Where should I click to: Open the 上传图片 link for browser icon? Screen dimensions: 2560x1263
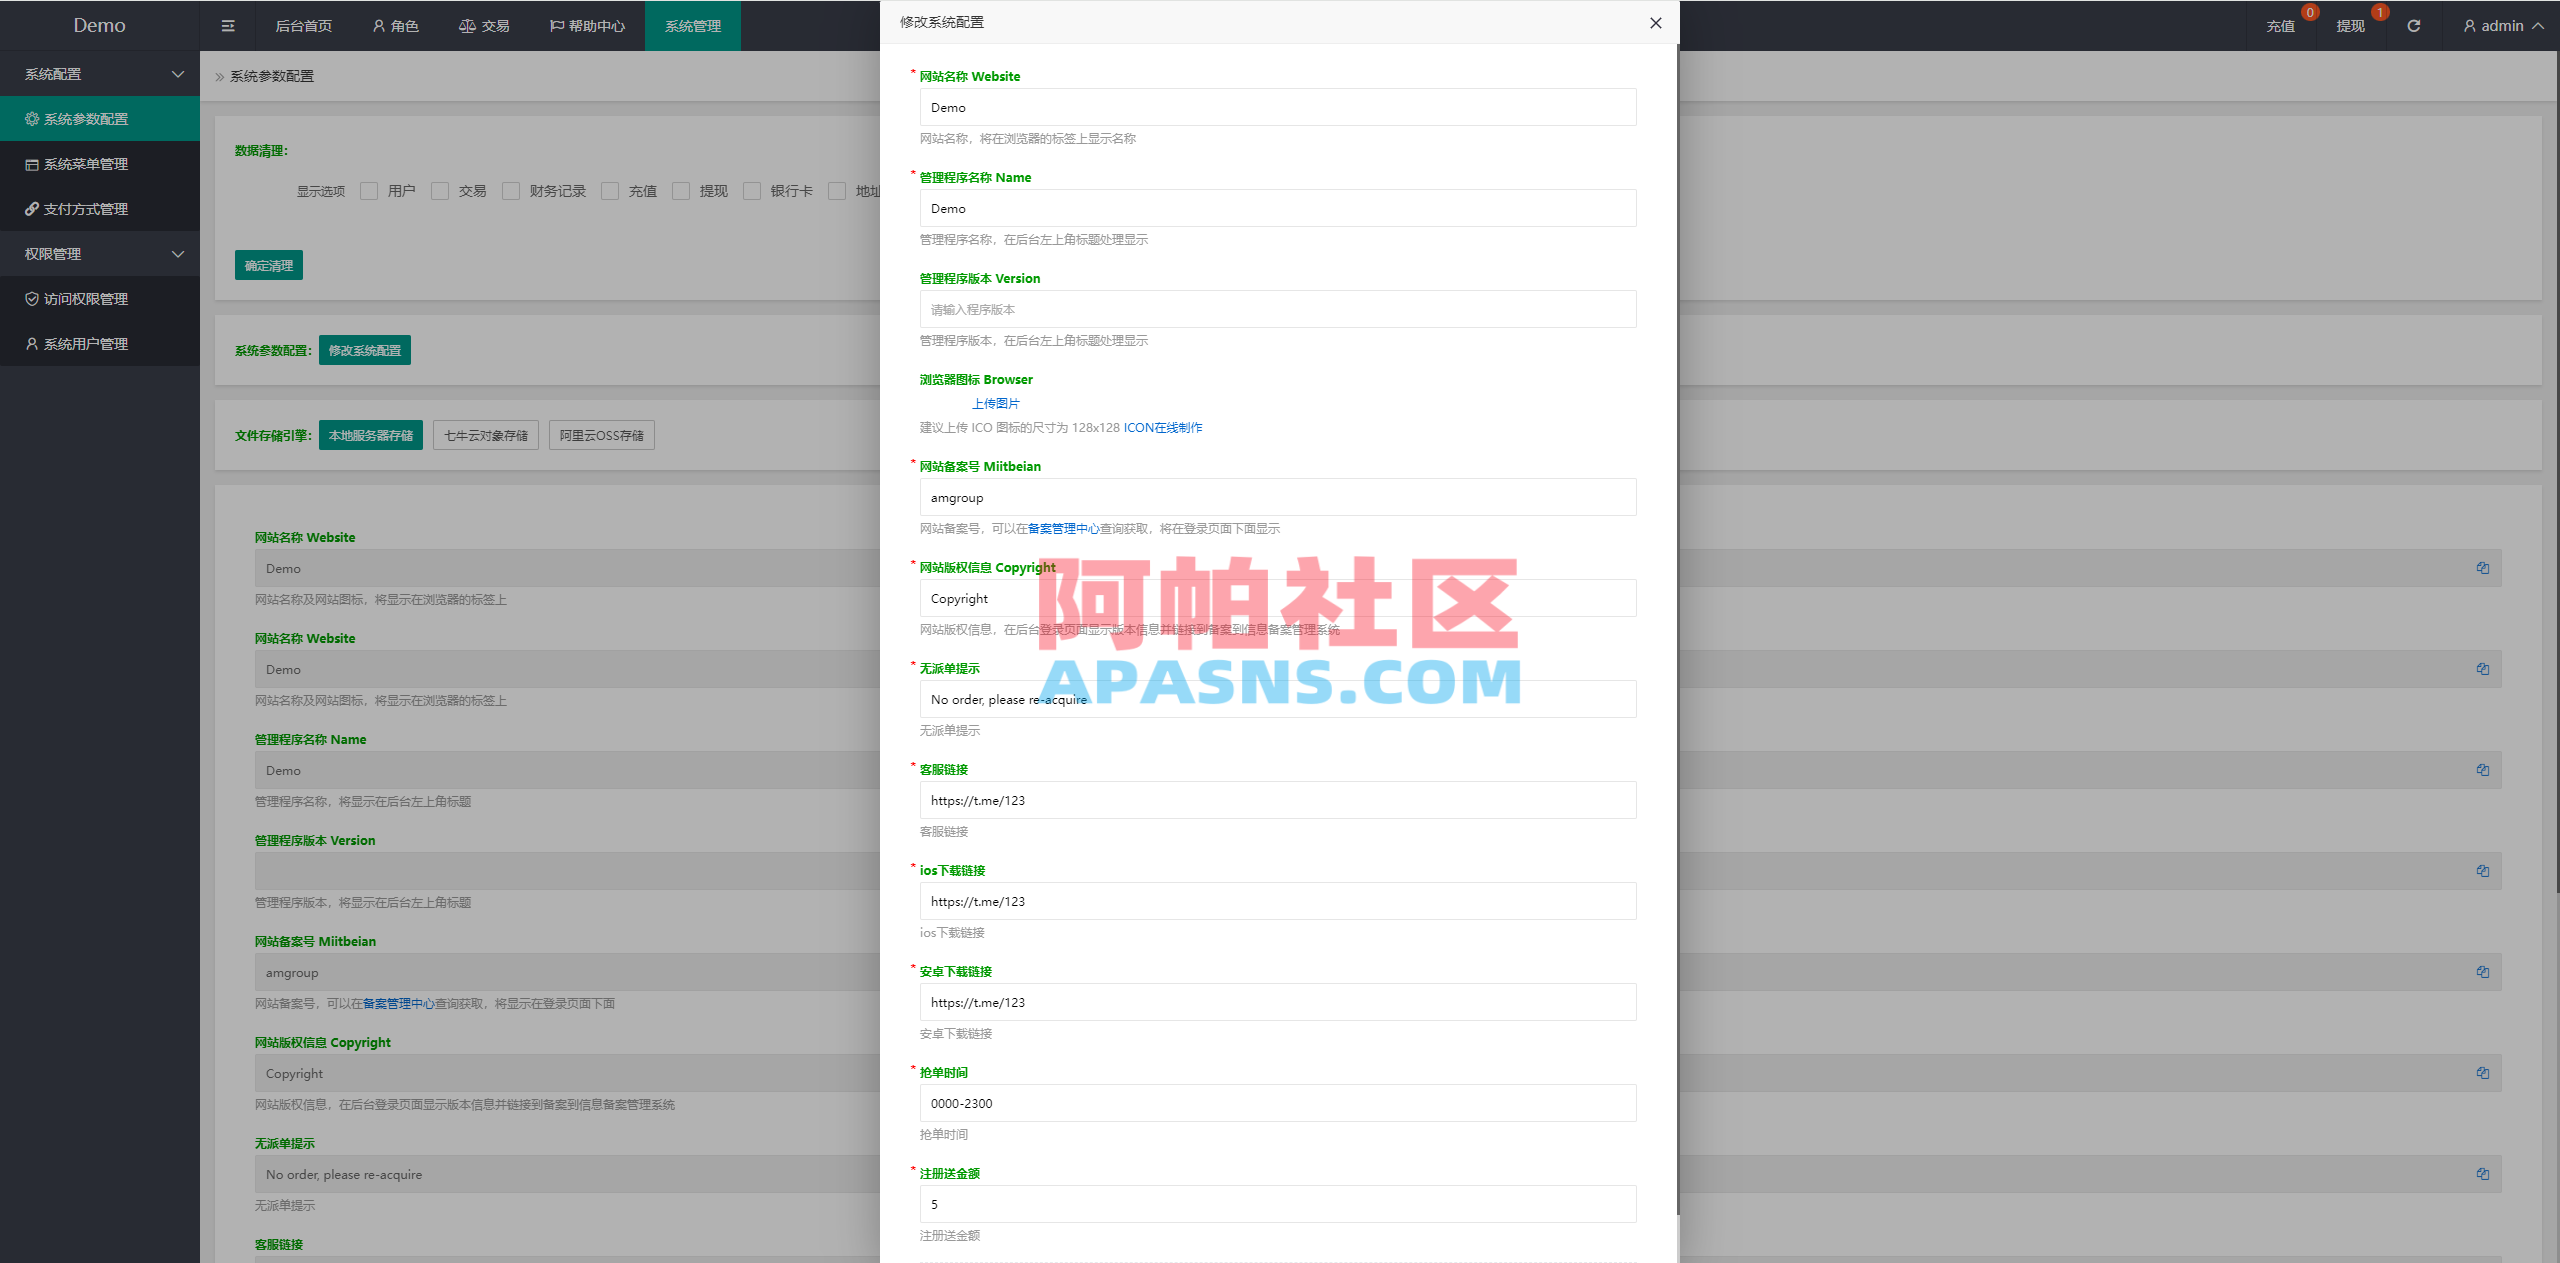[x=995, y=403]
